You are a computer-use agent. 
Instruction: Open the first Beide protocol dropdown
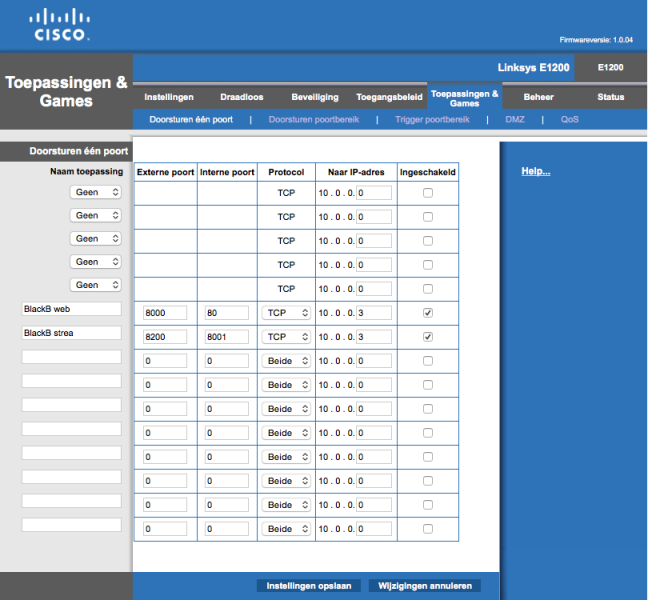(286, 361)
